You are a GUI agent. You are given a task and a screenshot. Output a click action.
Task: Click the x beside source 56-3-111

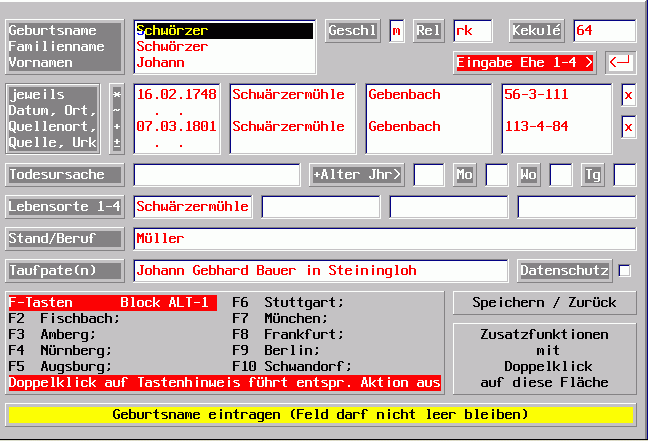pos(628,95)
